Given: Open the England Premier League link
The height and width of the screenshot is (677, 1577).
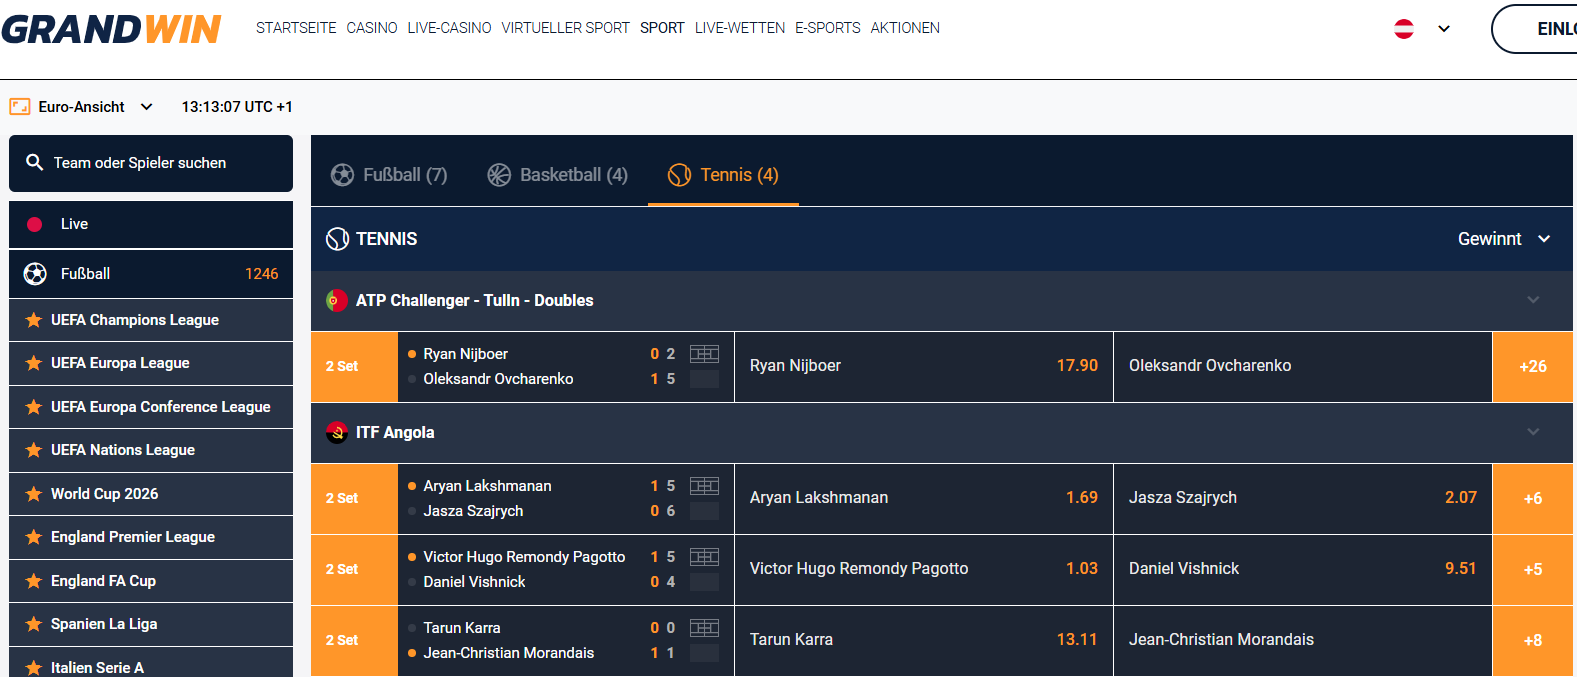Looking at the screenshot, I should click(x=133, y=537).
